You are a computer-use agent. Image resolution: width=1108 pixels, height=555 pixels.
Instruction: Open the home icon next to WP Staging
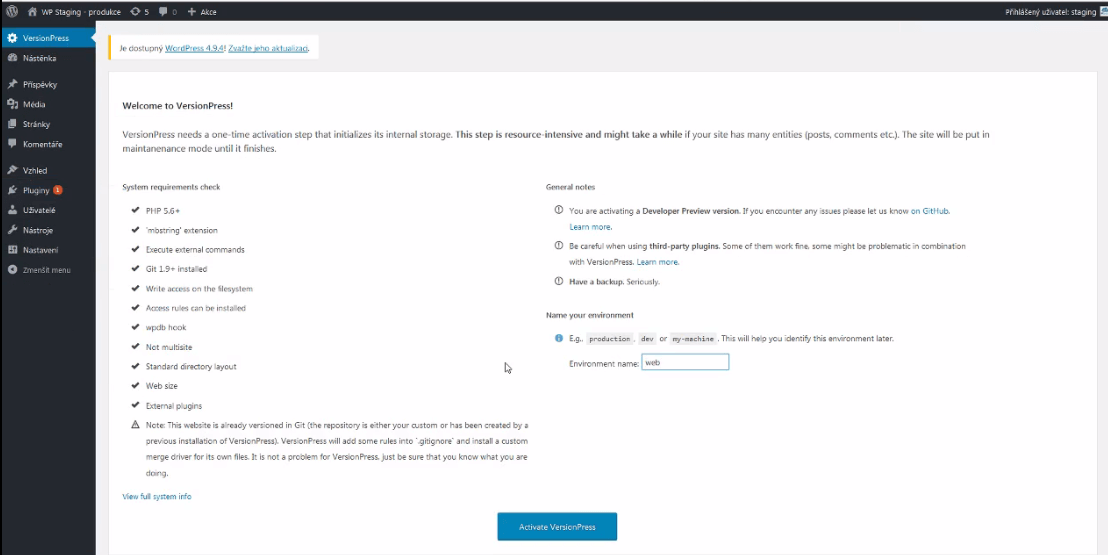click(x=33, y=12)
